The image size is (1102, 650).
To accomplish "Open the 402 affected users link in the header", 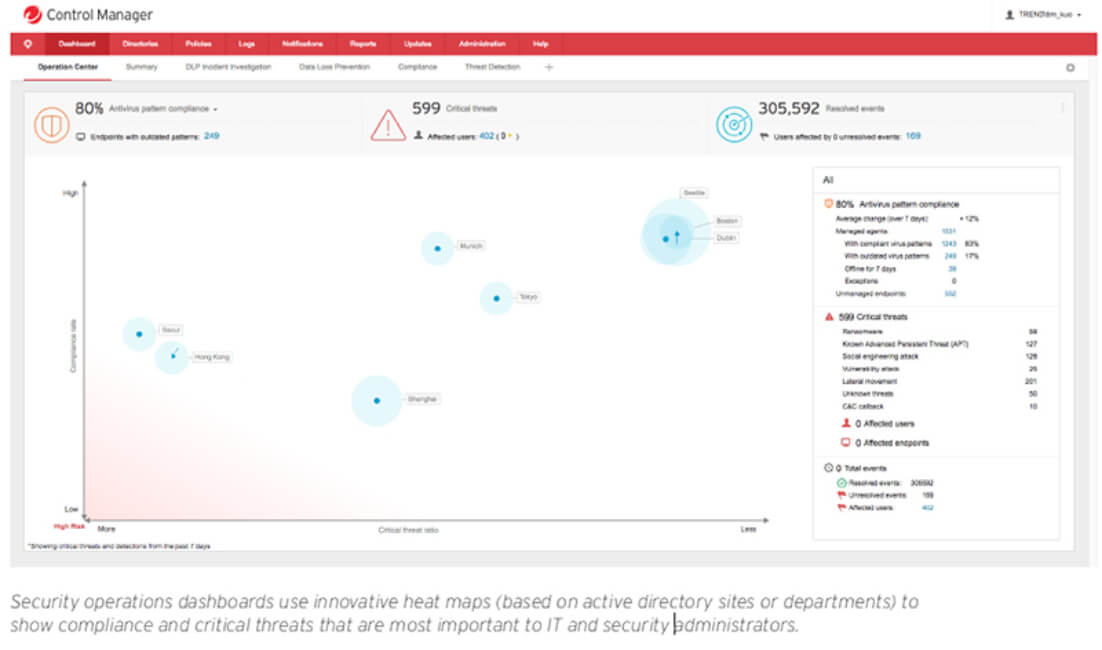I will 486,136.
